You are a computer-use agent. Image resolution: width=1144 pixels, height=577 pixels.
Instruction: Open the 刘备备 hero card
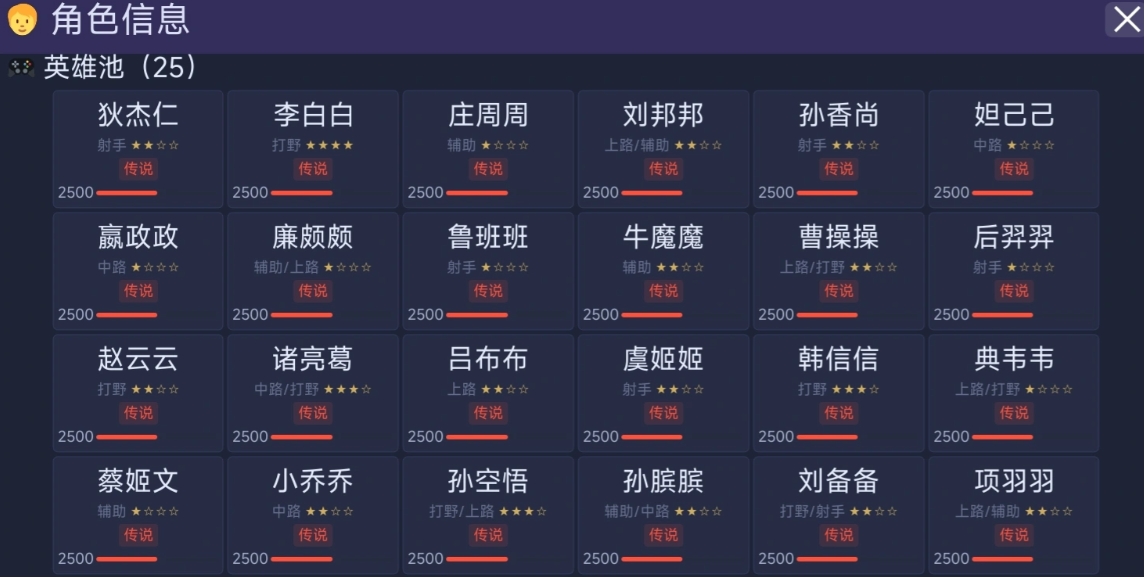click(x=838, y=515)
